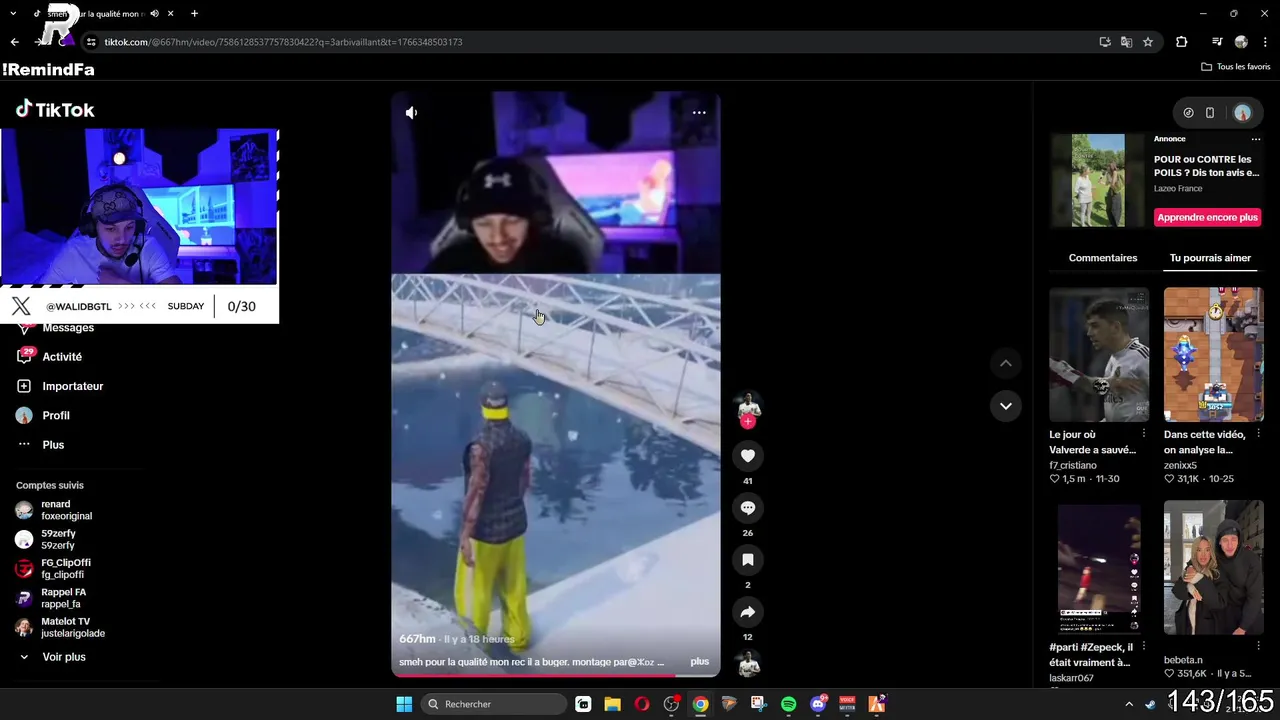Click the get app phone icon
1280x720 pixels.
(x=1210, y=113)
